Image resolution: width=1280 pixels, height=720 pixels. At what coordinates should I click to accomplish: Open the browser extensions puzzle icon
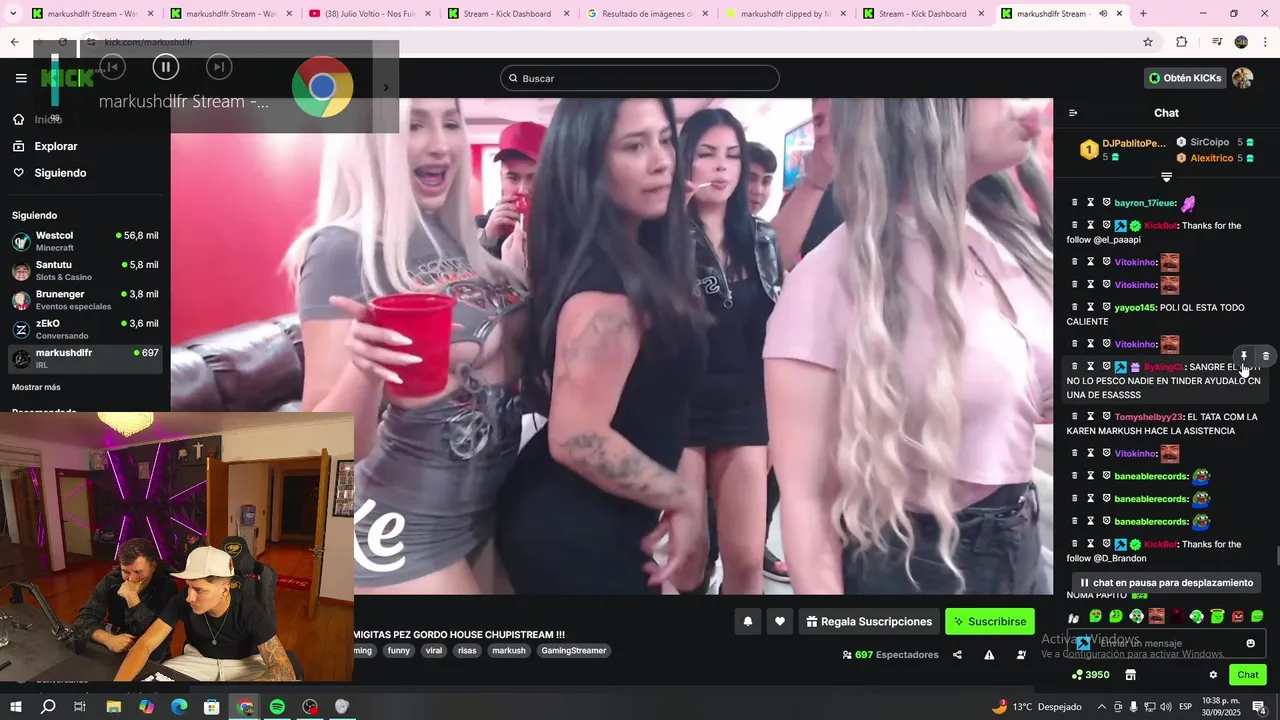click(1182, 42)
